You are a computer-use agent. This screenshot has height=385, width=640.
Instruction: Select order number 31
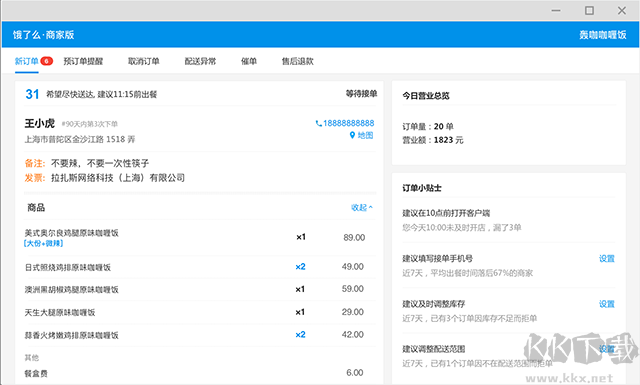[32, 94]
